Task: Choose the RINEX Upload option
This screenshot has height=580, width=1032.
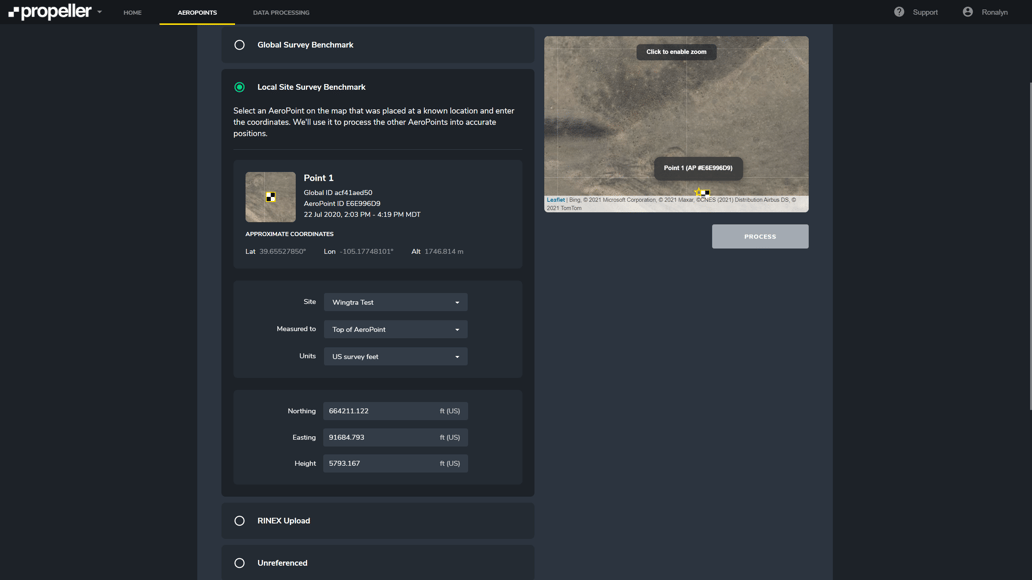Action: pos(239,521)
